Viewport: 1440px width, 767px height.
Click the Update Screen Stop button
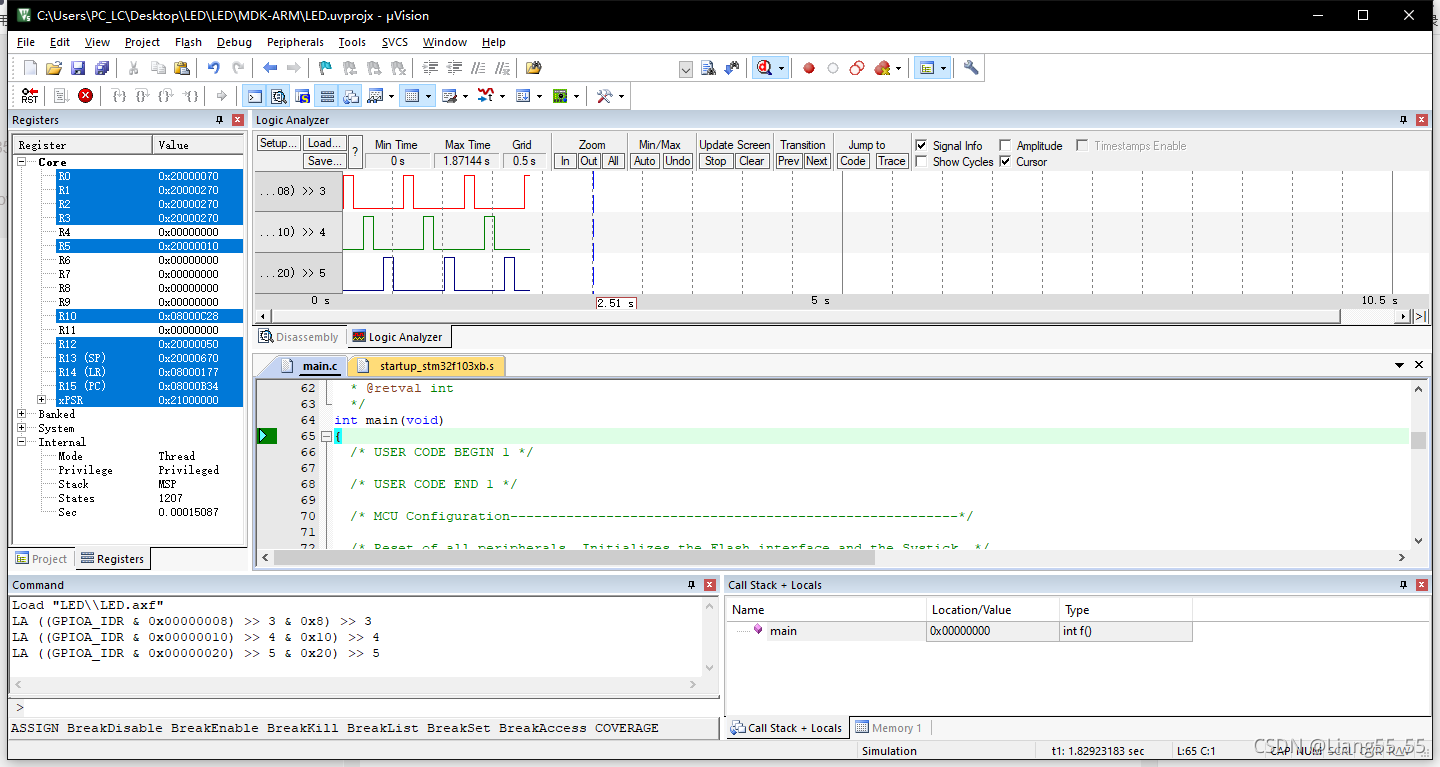715,161
